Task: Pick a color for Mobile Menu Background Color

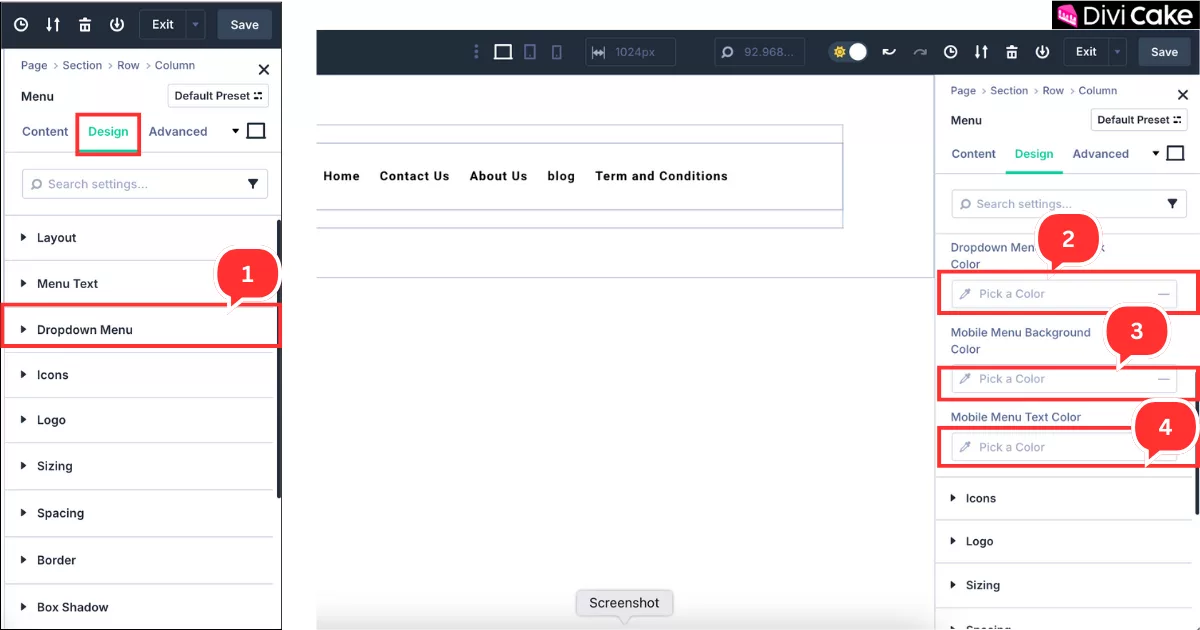Action: coord(1064,379)
